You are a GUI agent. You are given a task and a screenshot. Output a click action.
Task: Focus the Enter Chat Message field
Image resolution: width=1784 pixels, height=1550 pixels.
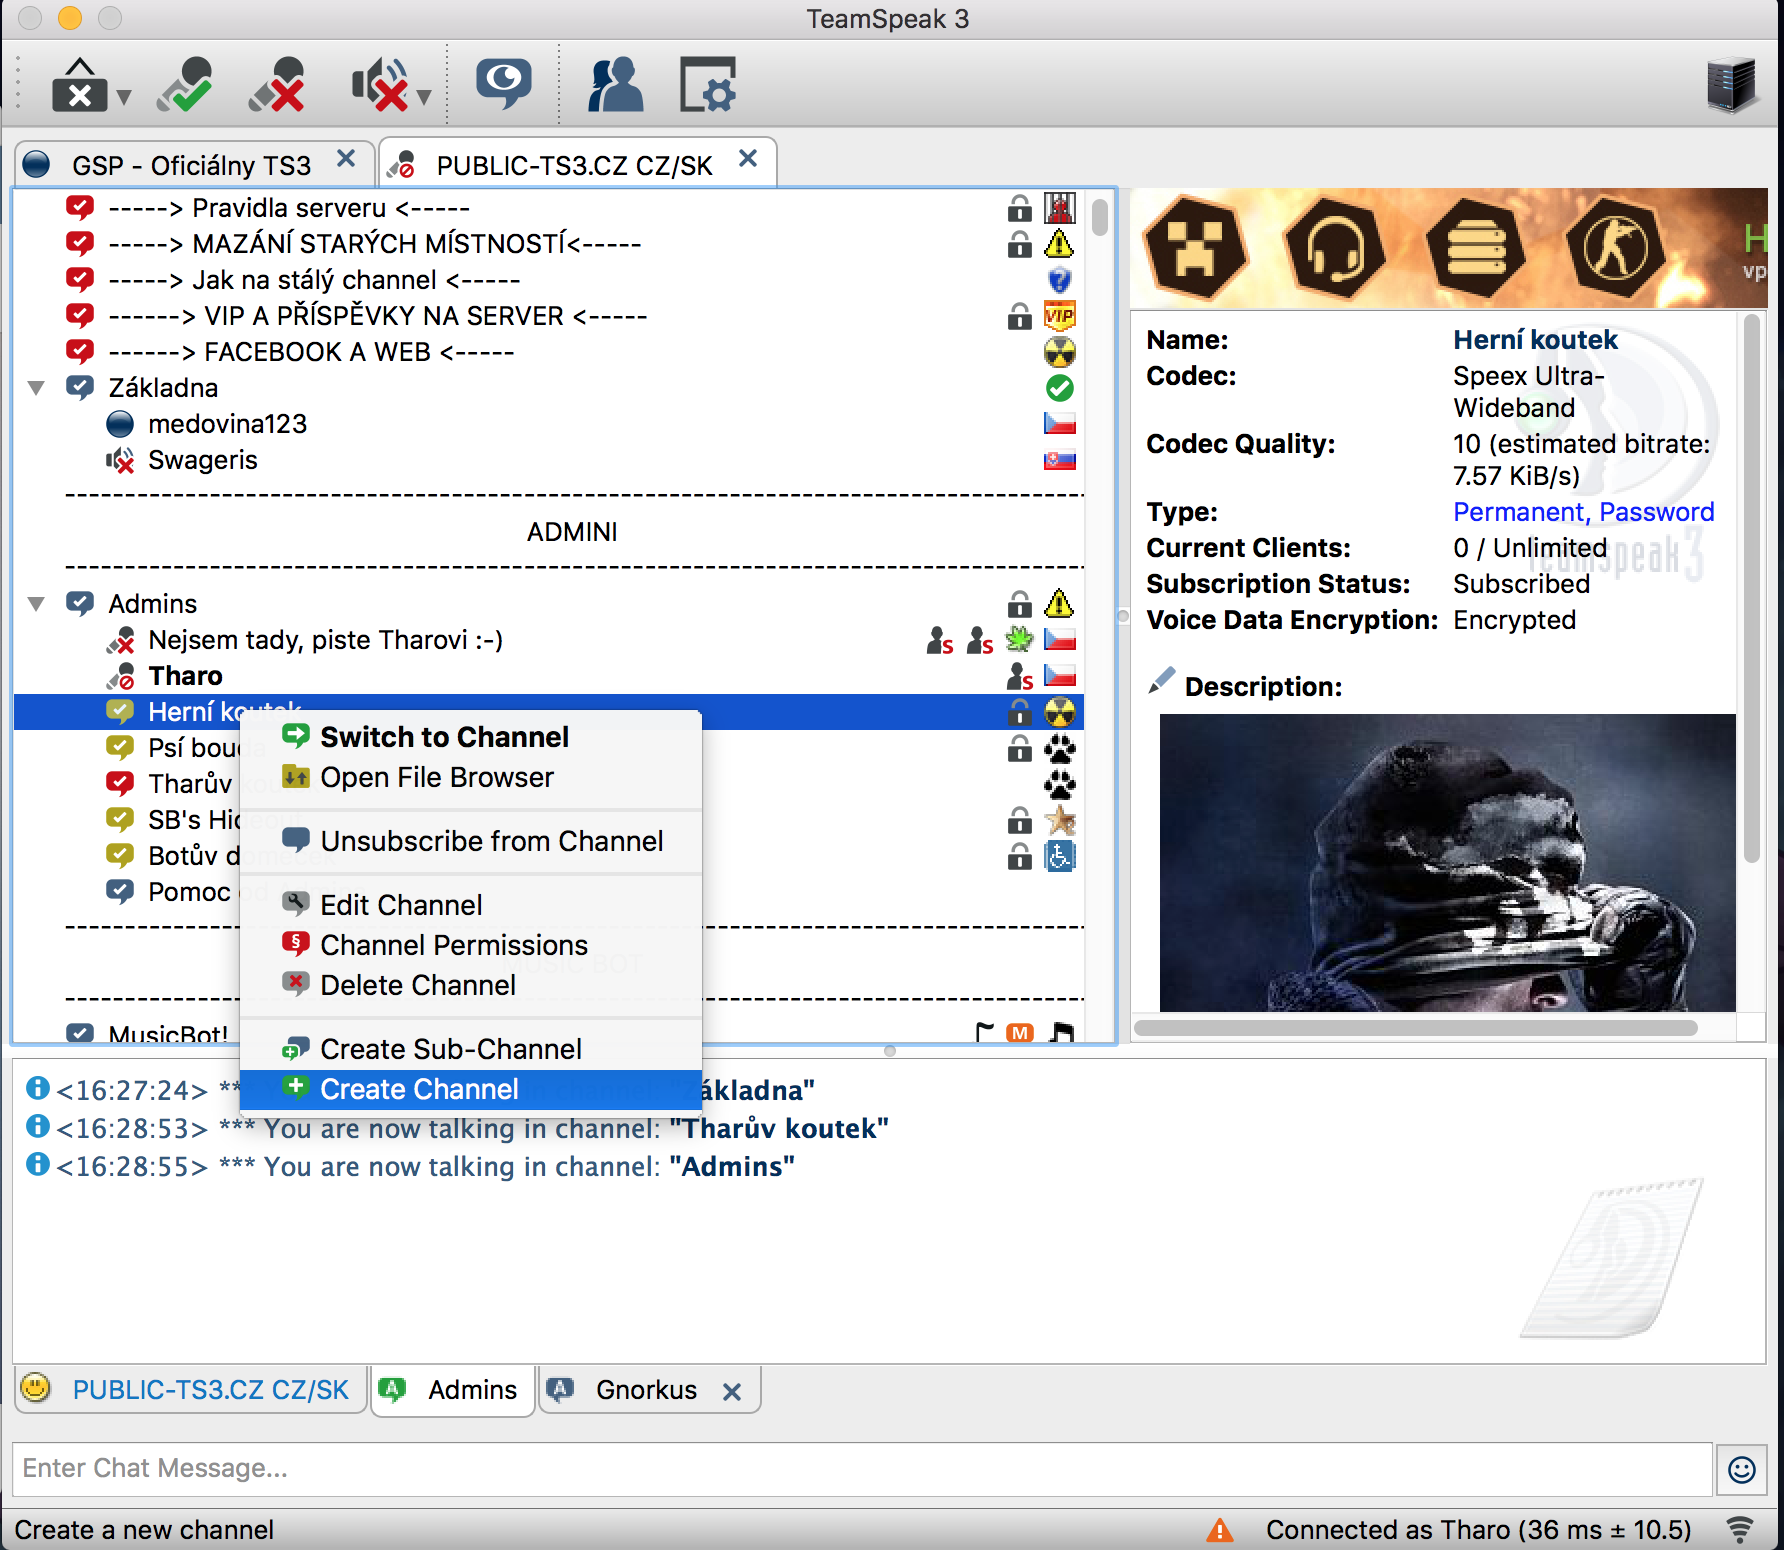(x=862, y=1468)
